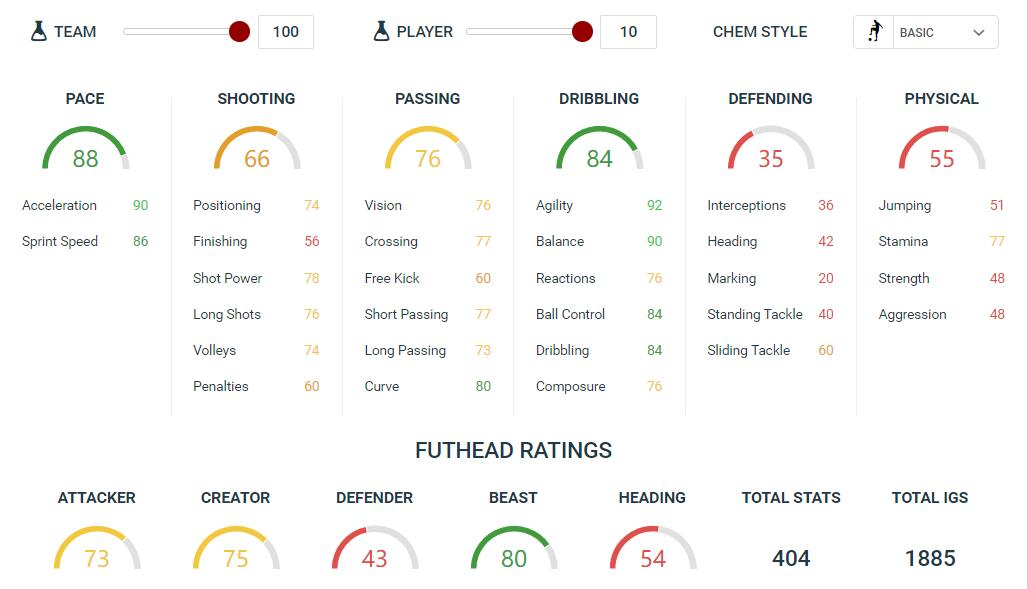
Task: Click the CHEM STYLE label
Action: tap(760, 32)
